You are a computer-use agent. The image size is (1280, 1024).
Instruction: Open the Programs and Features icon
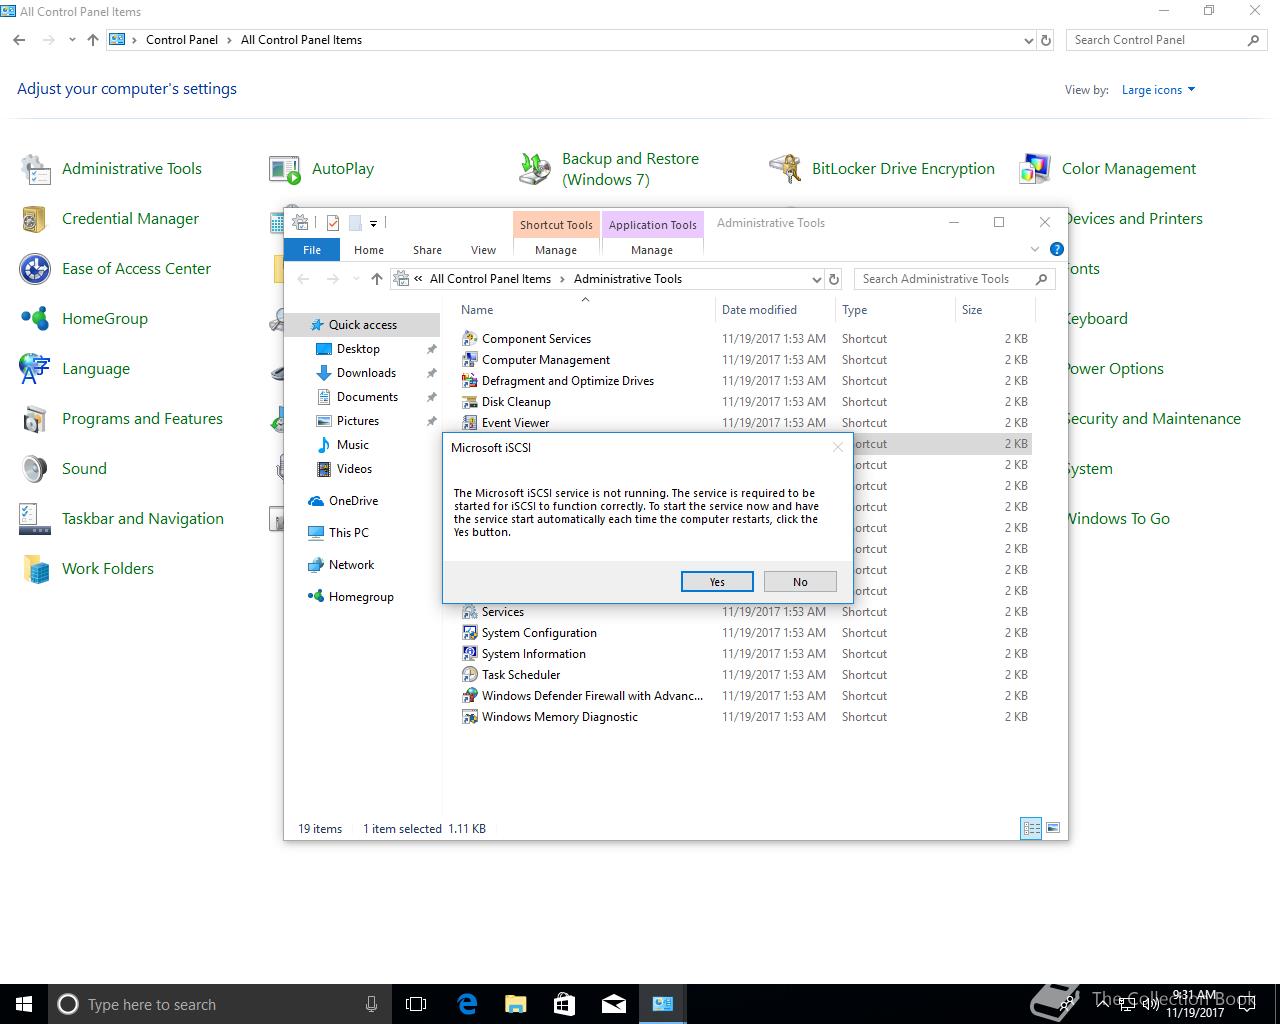point(36,419)
